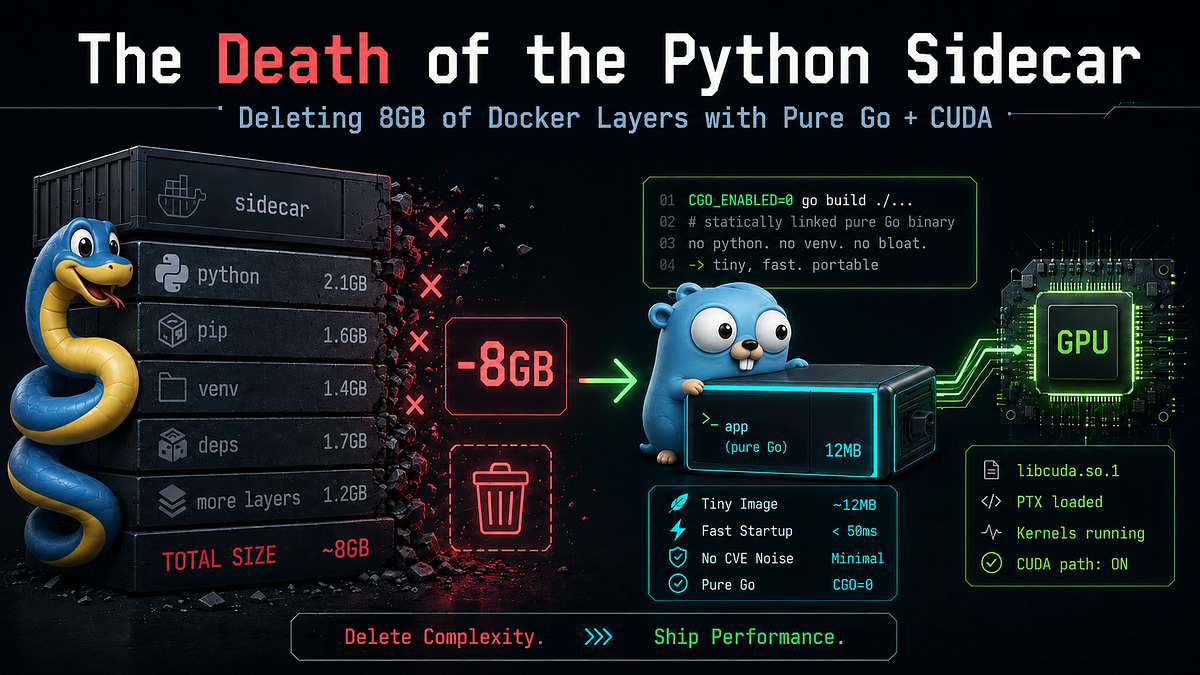Click the file icon beside libcuda.so.1

pos(991,469)
